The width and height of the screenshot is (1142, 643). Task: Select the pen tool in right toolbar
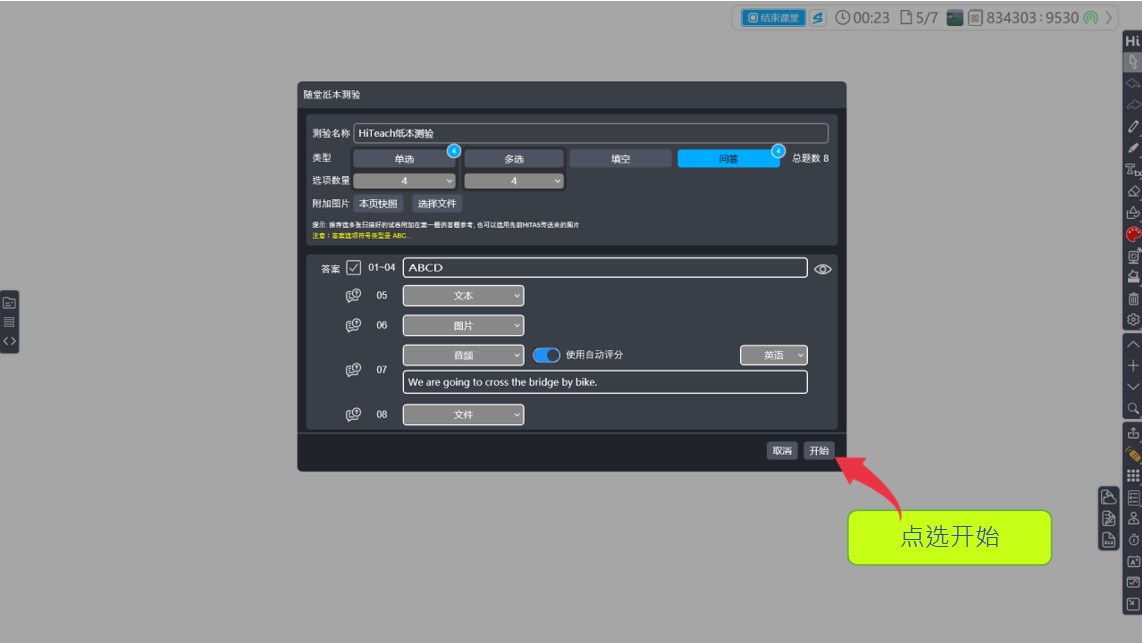coord(1133,127)
